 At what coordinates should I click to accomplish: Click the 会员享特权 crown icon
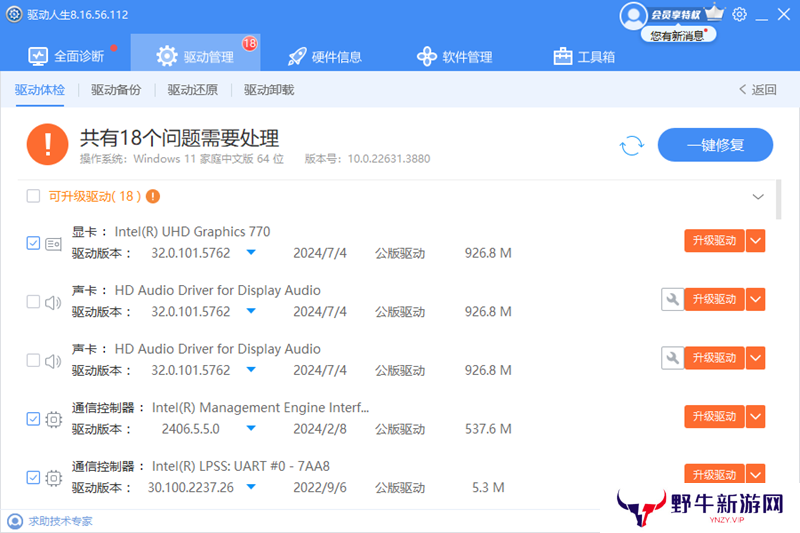[x=714, y=12]
